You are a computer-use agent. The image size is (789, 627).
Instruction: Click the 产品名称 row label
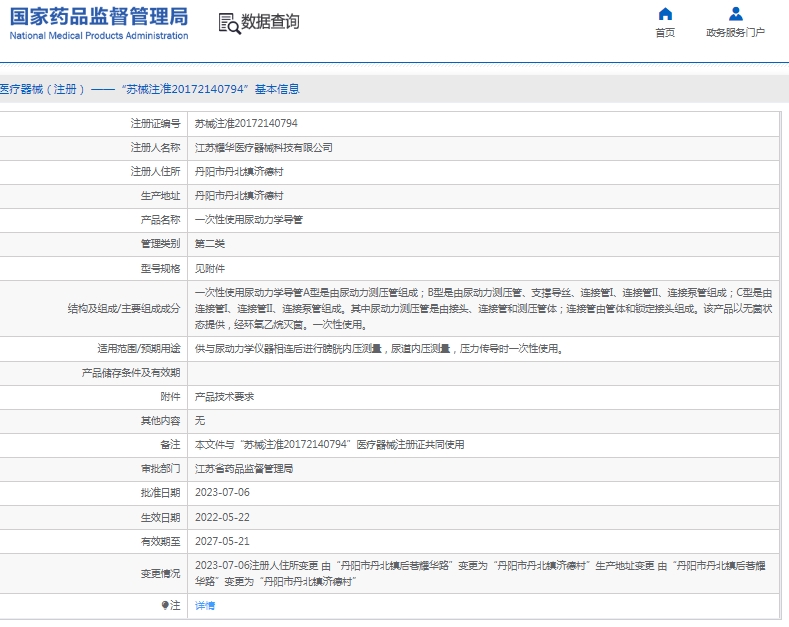(x=161, y=220)
